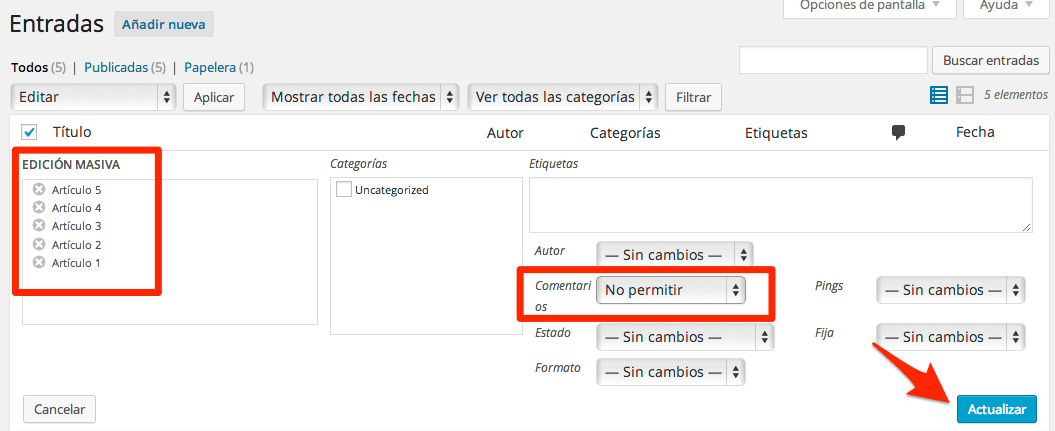Click Buscar entradas button
This screenshot has height=431, width=1055.
click(x=991, y=61)
